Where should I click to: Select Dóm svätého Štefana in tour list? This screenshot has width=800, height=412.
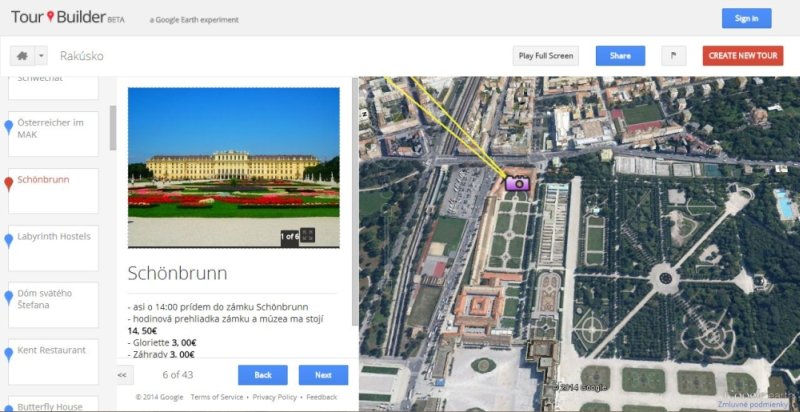[x=56, y=299]
